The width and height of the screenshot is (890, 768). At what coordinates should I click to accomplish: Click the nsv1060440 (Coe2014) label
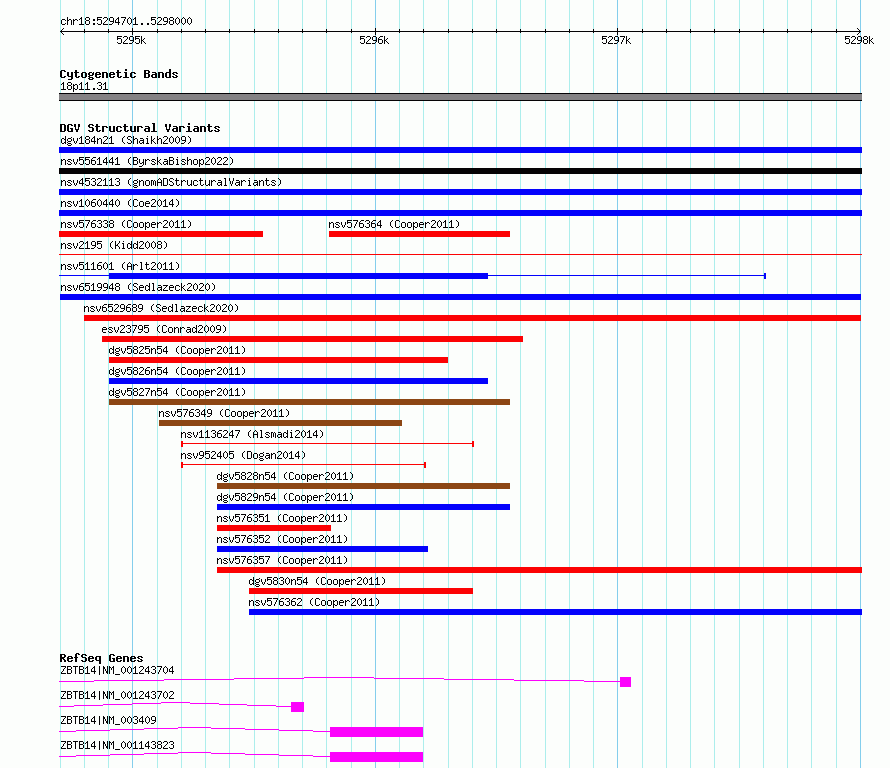tap(120, 203)
